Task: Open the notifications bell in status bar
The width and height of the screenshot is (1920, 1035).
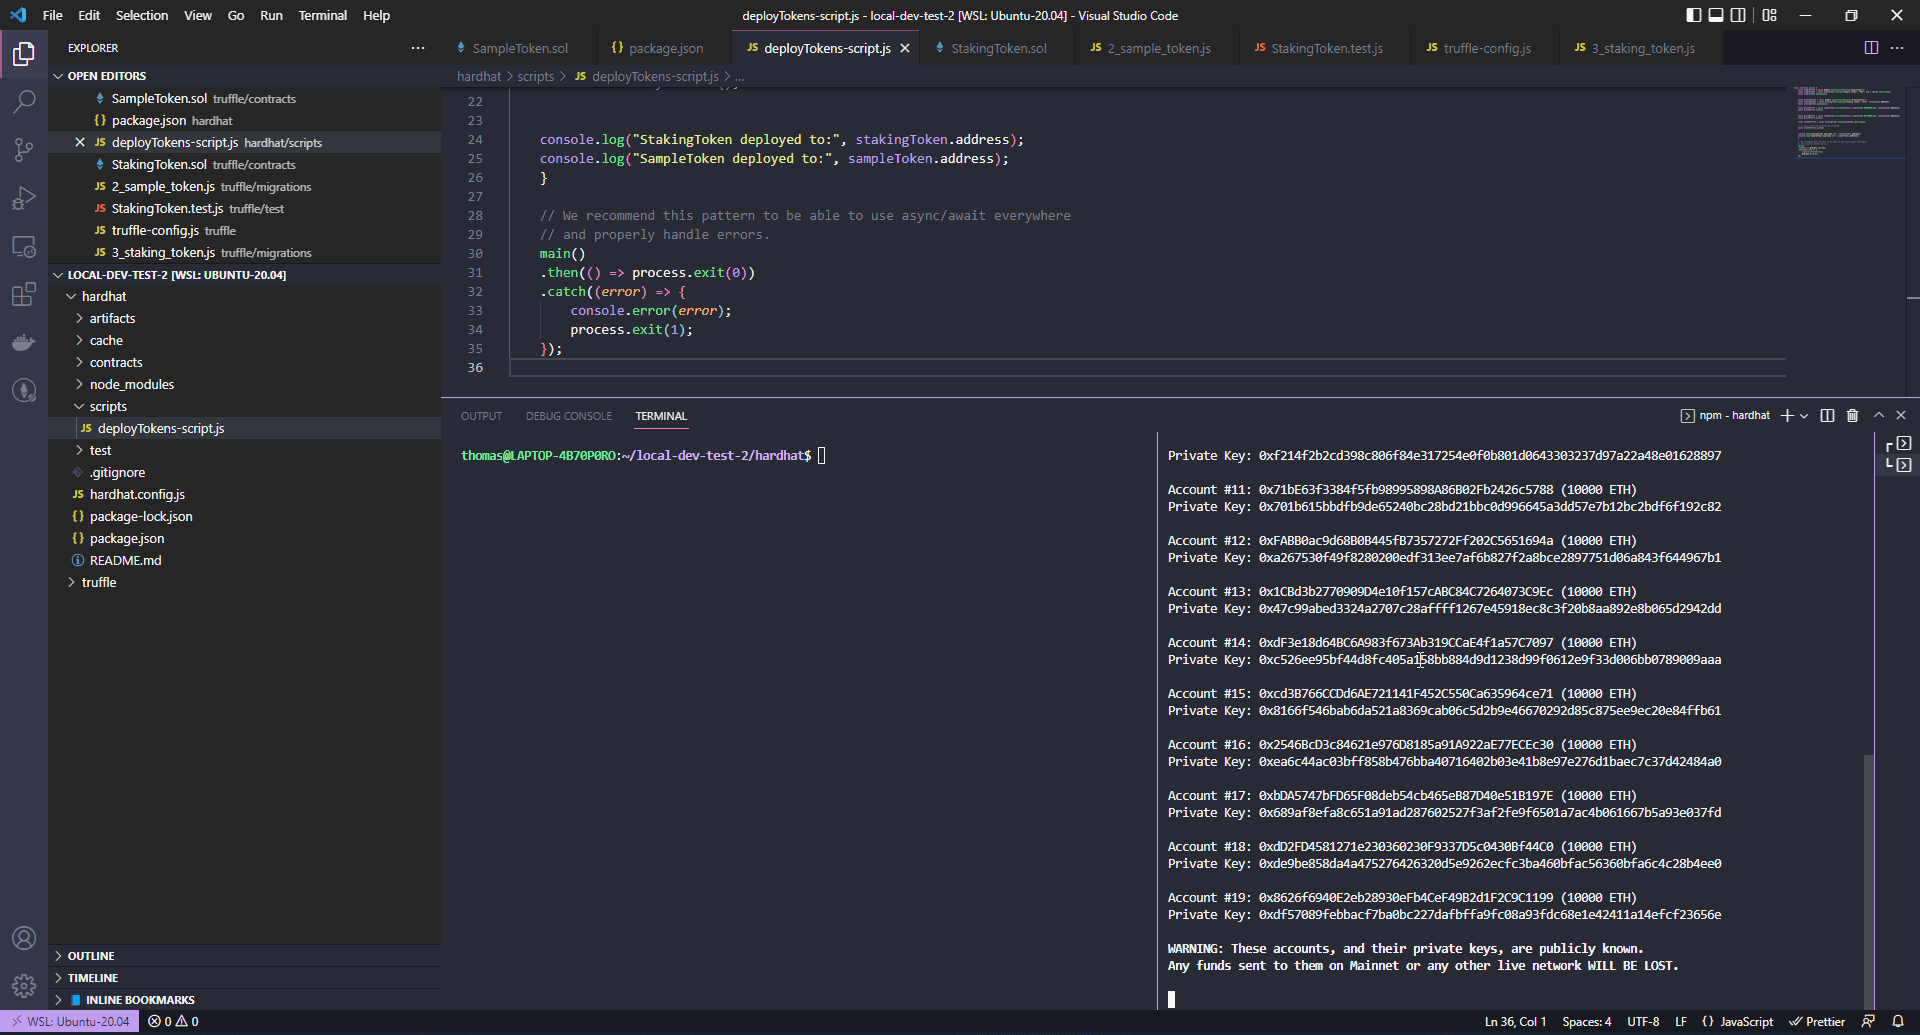Action: click(x=1897, y=1021)
